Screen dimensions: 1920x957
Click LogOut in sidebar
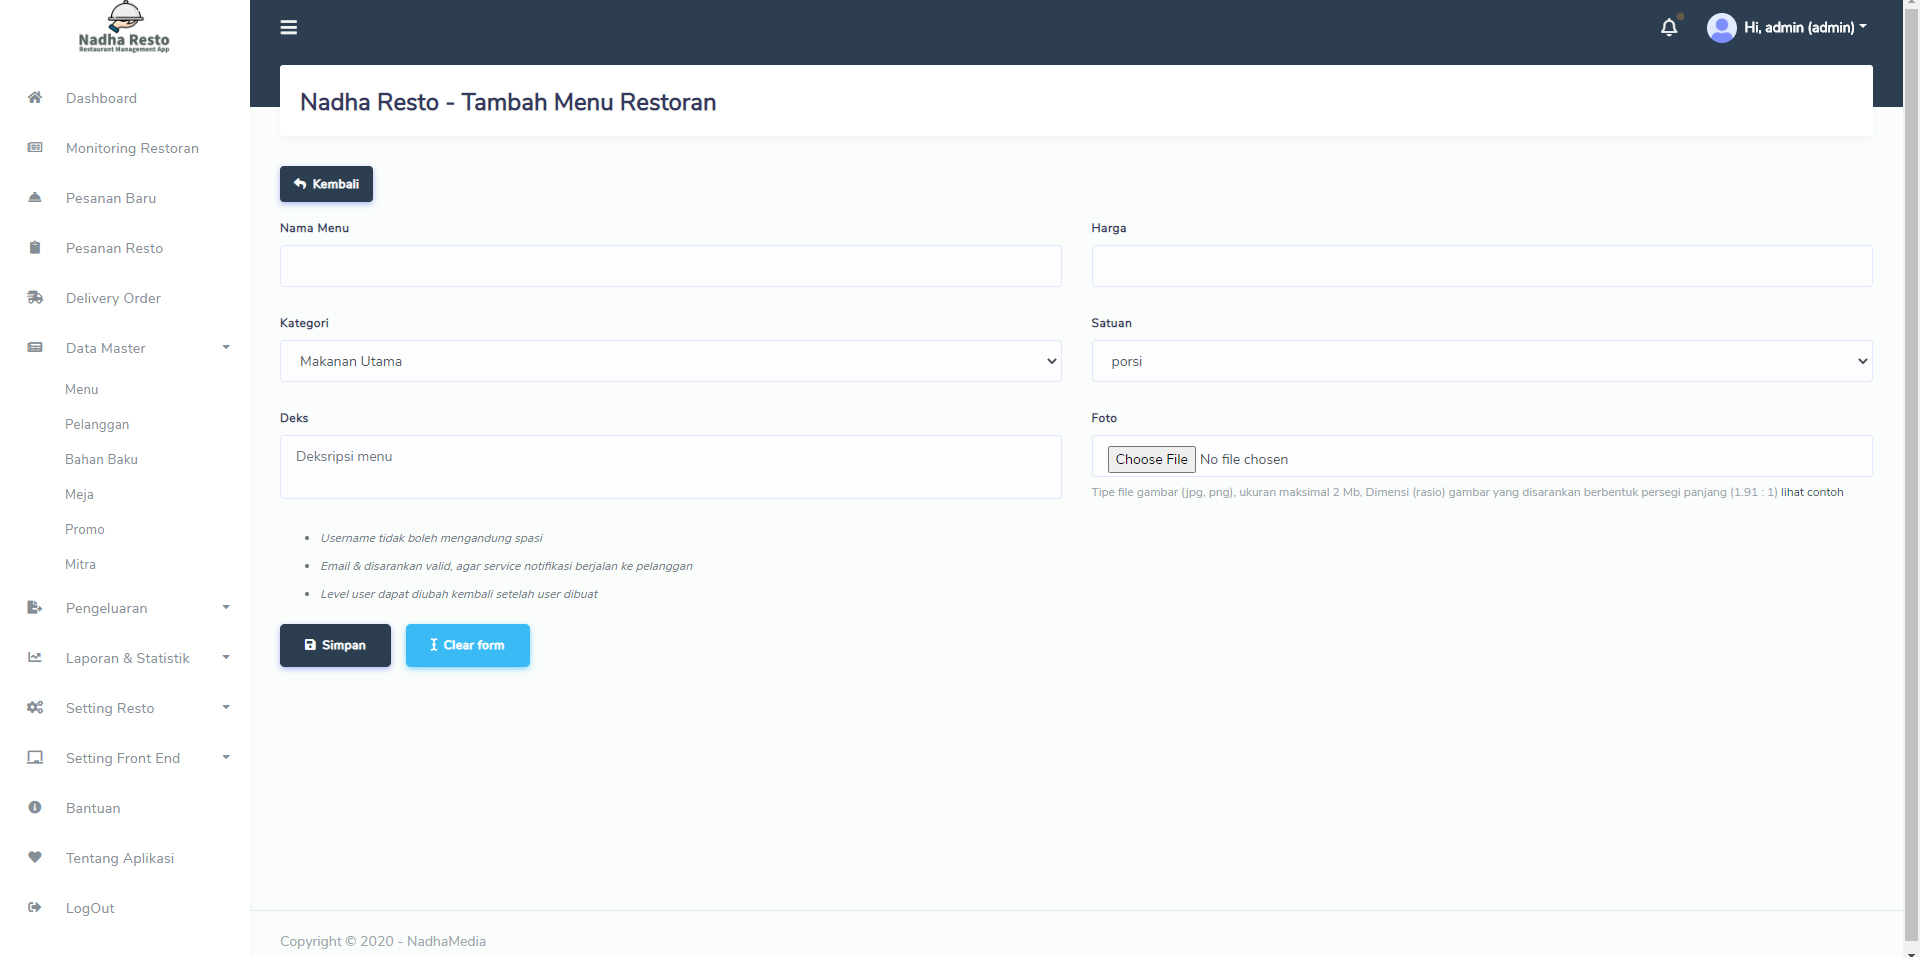pos(90,908)
